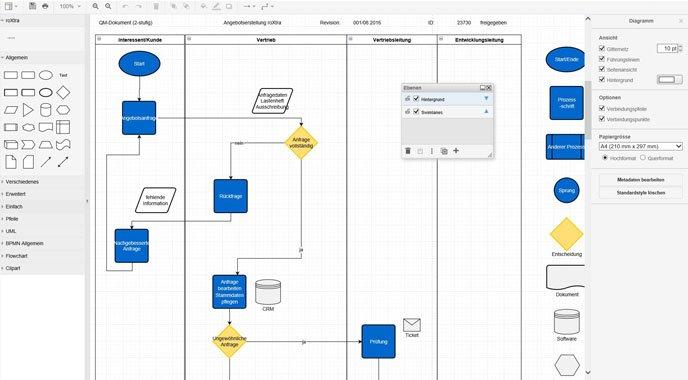
Task: Add a new layer with plus icon
Action: [x=456, y=151]
